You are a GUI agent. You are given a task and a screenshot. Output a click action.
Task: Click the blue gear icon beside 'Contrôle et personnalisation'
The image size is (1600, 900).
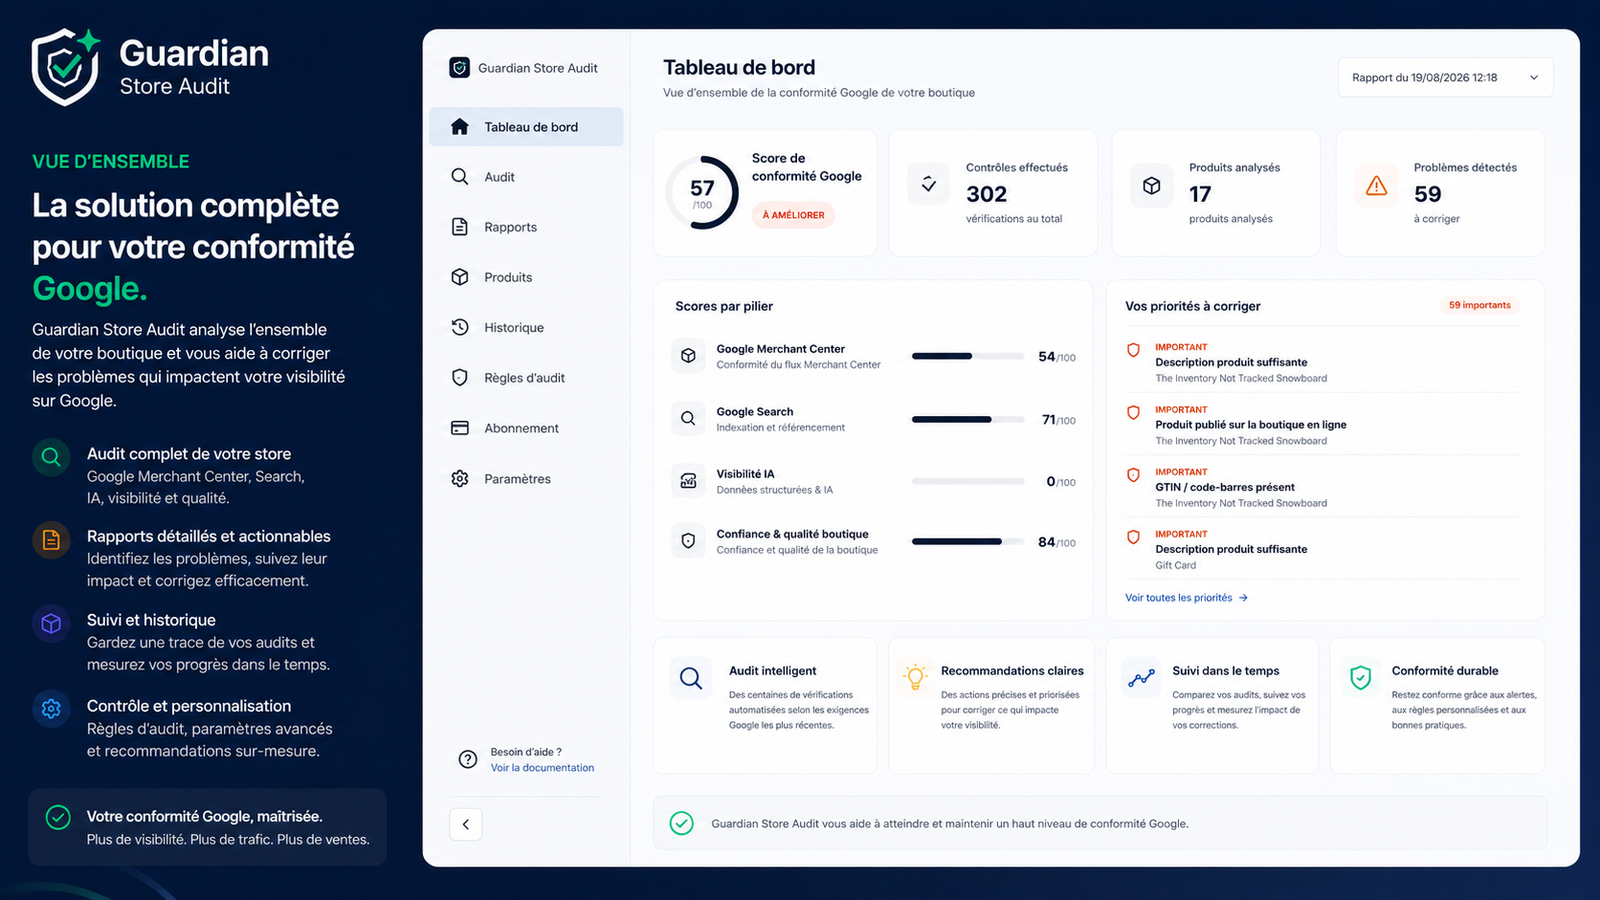click(51, 709)
